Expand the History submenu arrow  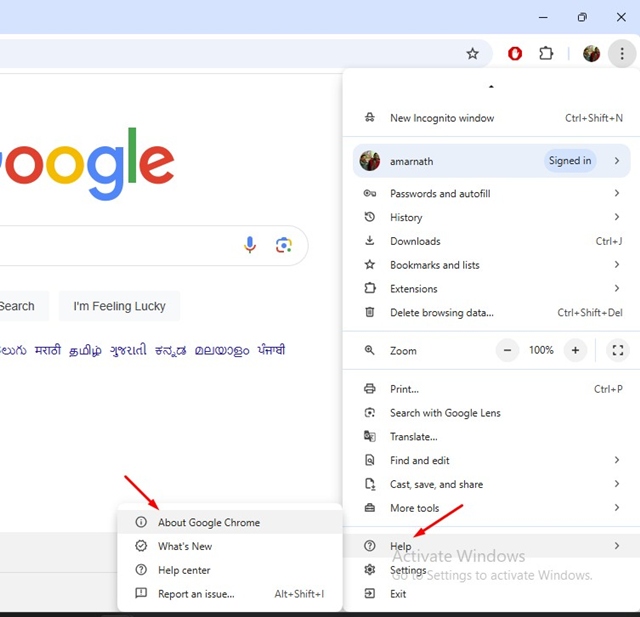point(617,217)
